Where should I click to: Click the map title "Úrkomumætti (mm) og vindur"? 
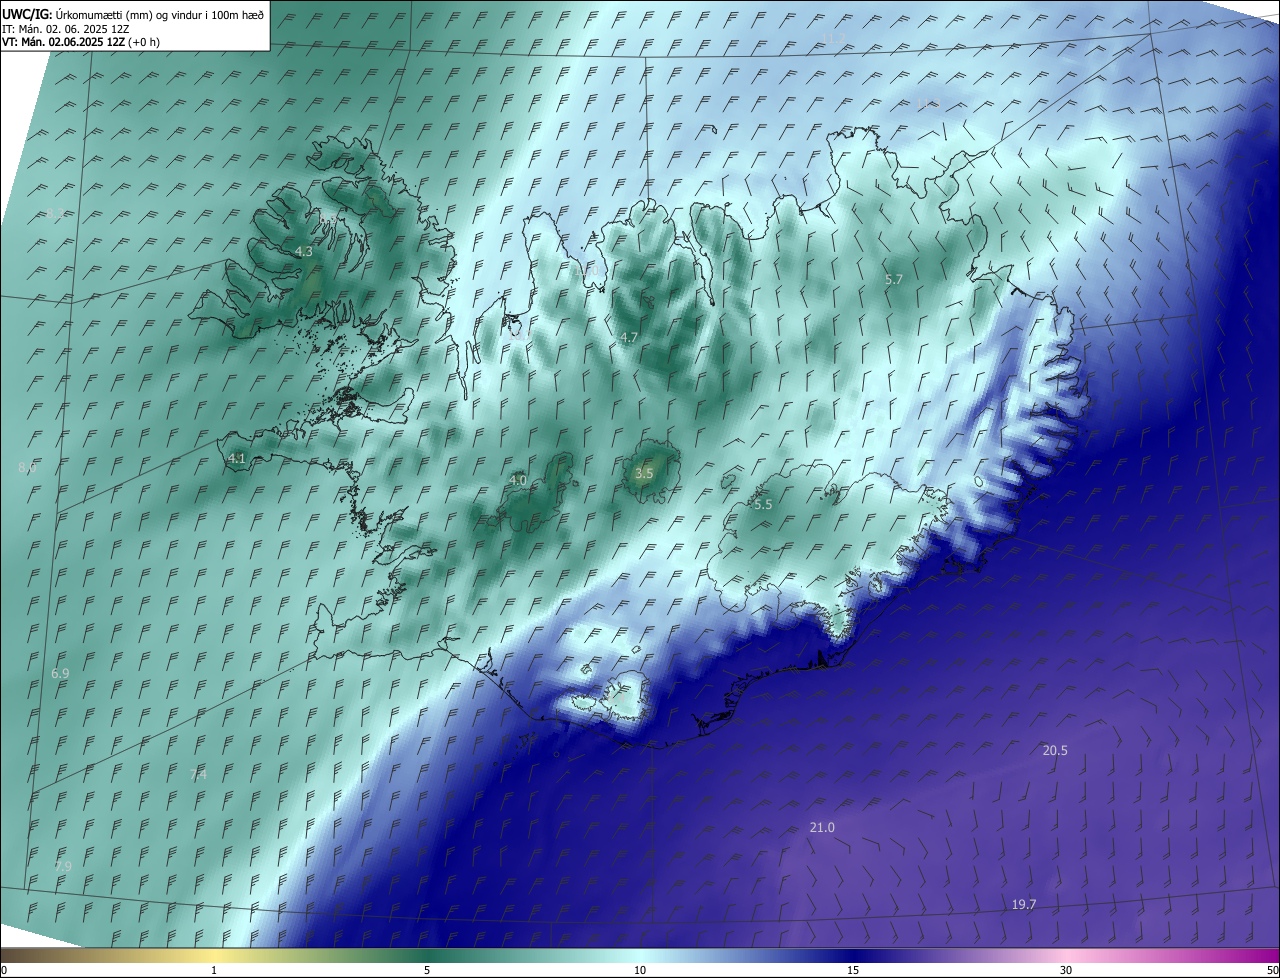(x=130, y=14)
